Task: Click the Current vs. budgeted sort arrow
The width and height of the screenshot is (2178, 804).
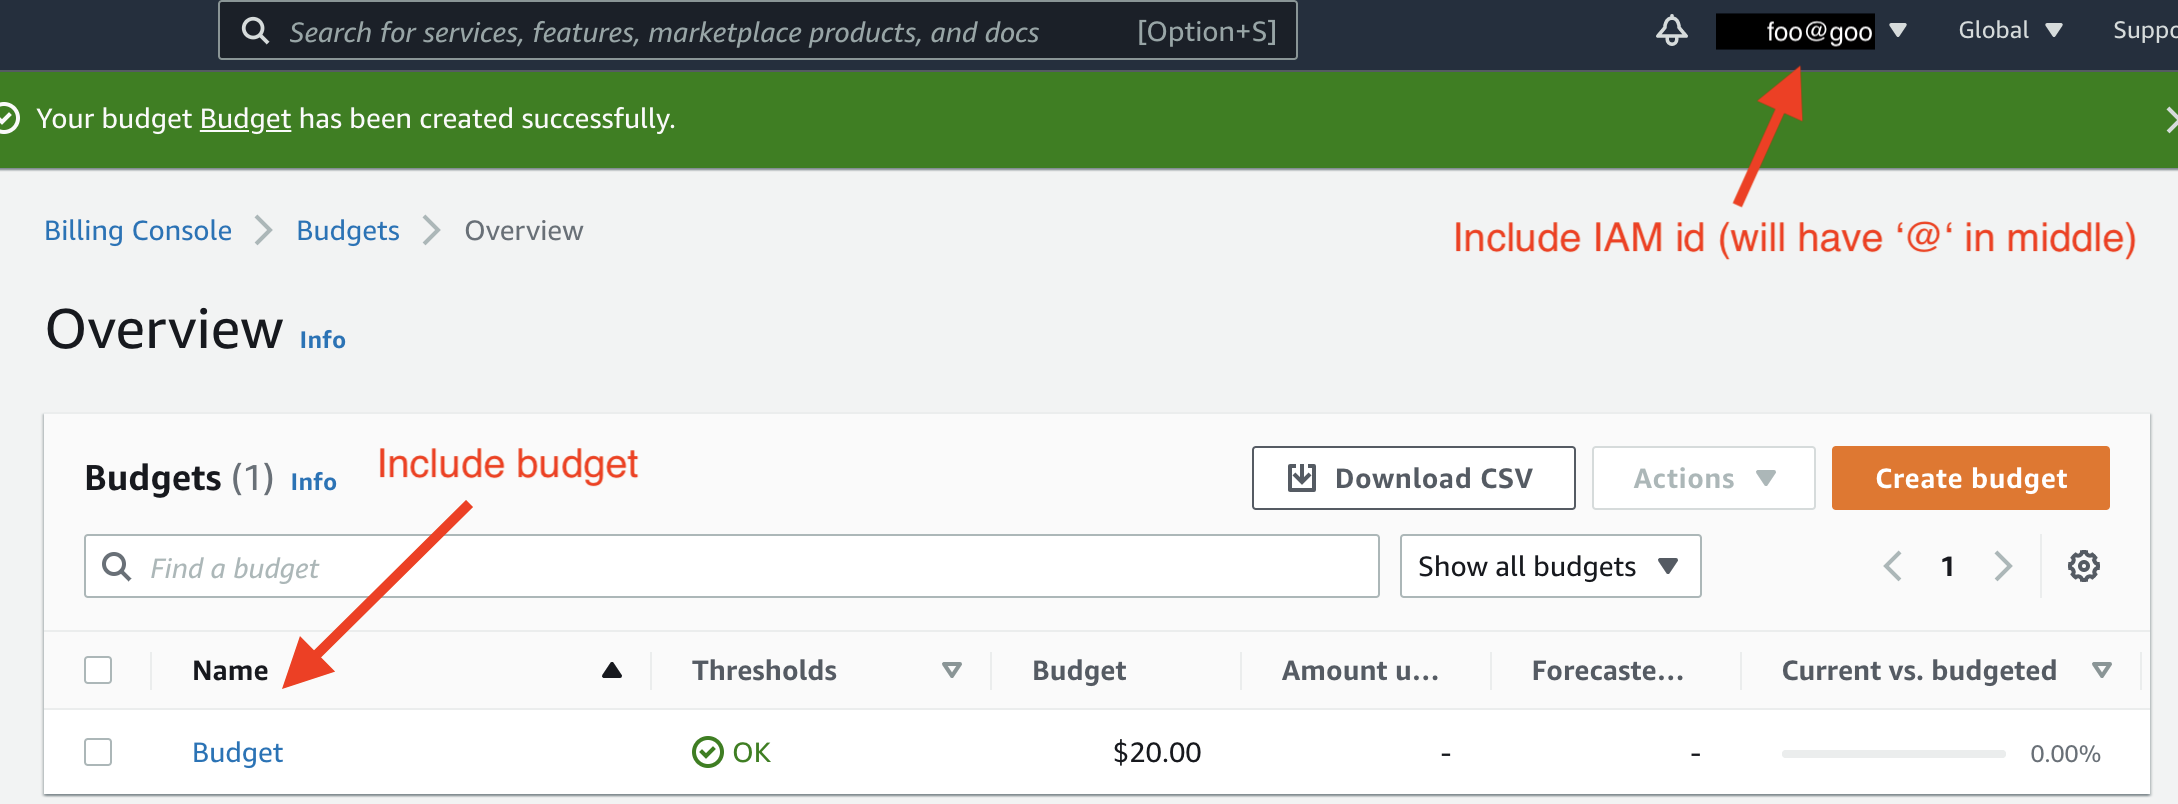Action: 2102,670
